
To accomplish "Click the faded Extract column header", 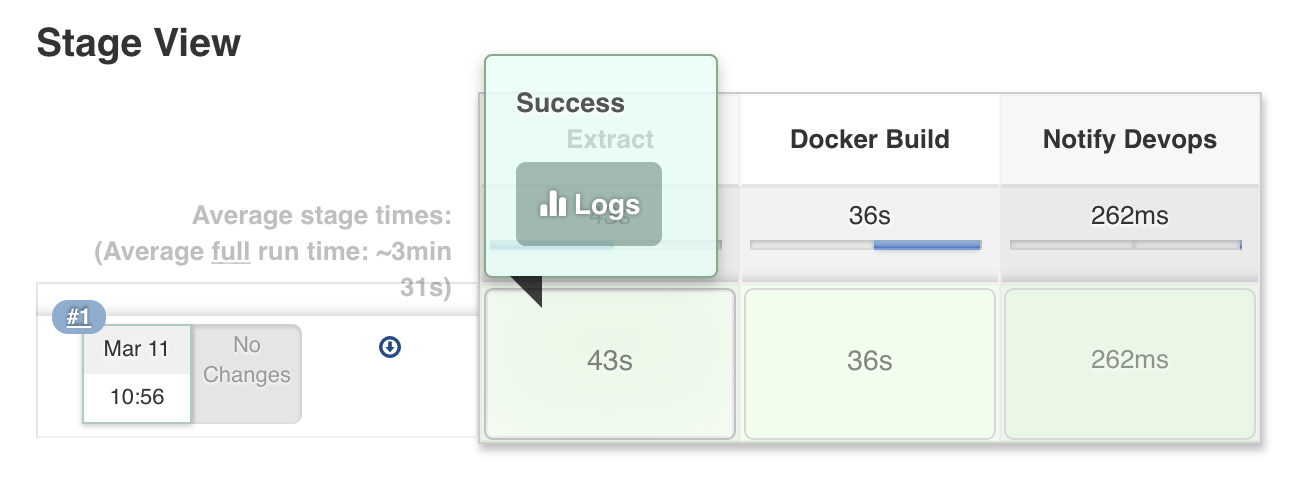I will [x=610, y=139].
